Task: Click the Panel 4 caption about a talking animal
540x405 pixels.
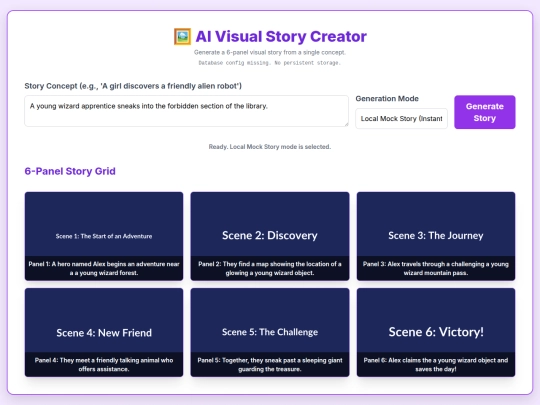Action: coord(104,364)
